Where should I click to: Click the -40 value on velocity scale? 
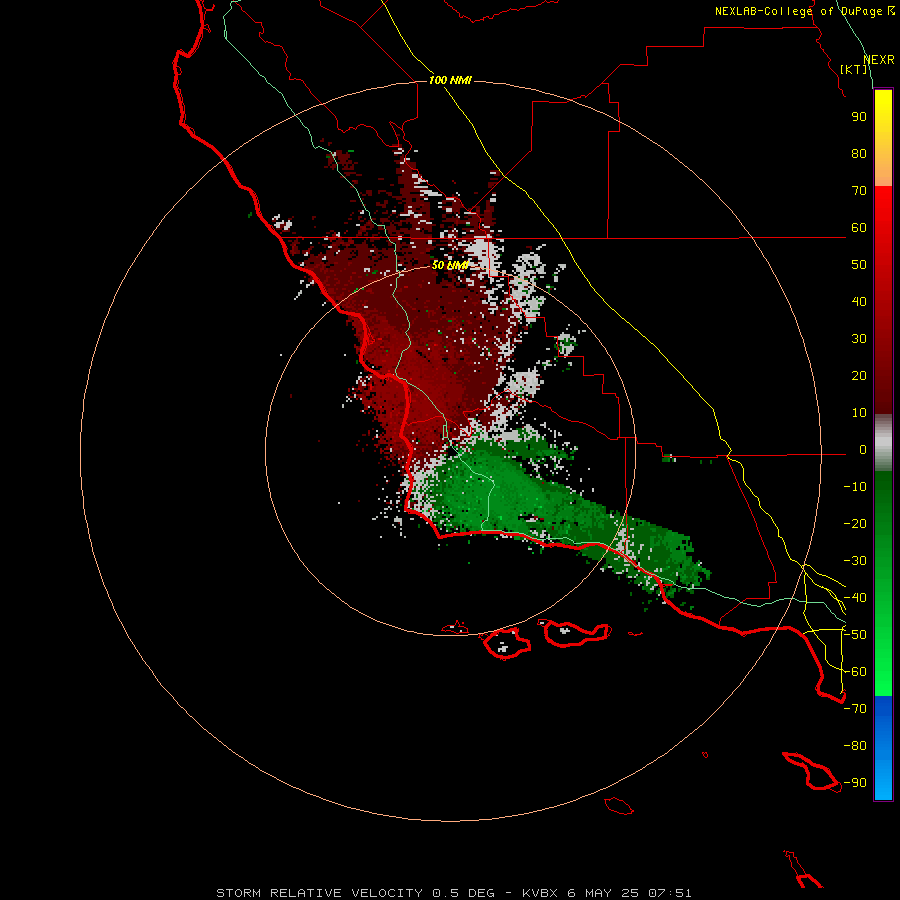pyautogui.click(x=855, y=598)
